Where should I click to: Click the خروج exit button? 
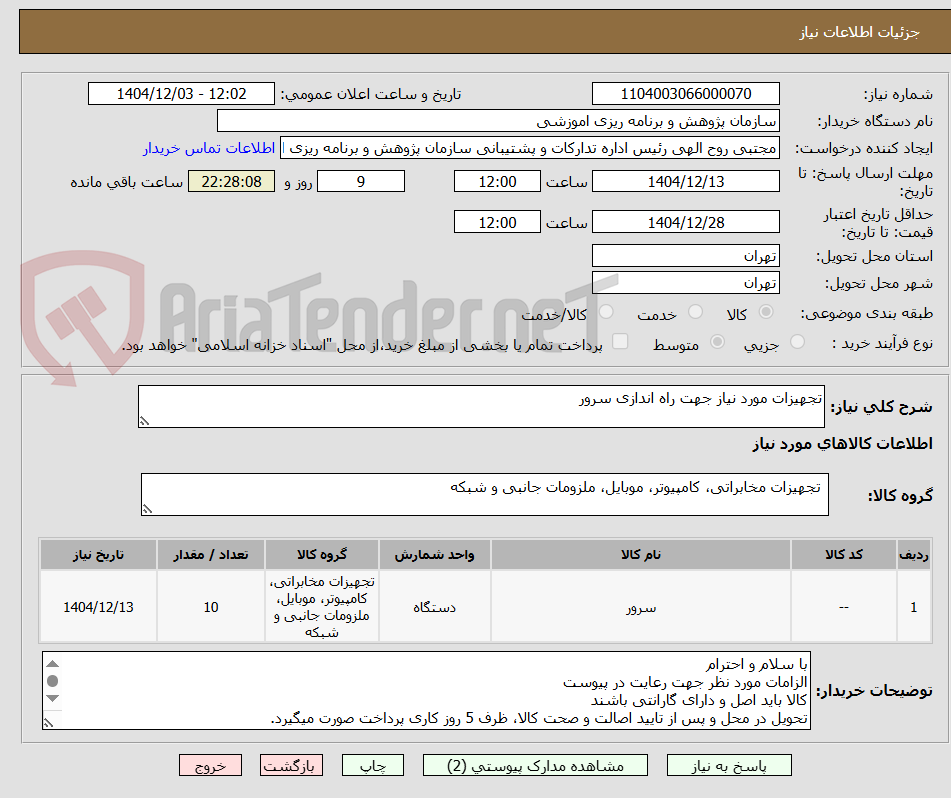pyautogui.click(x=210, y=765)
